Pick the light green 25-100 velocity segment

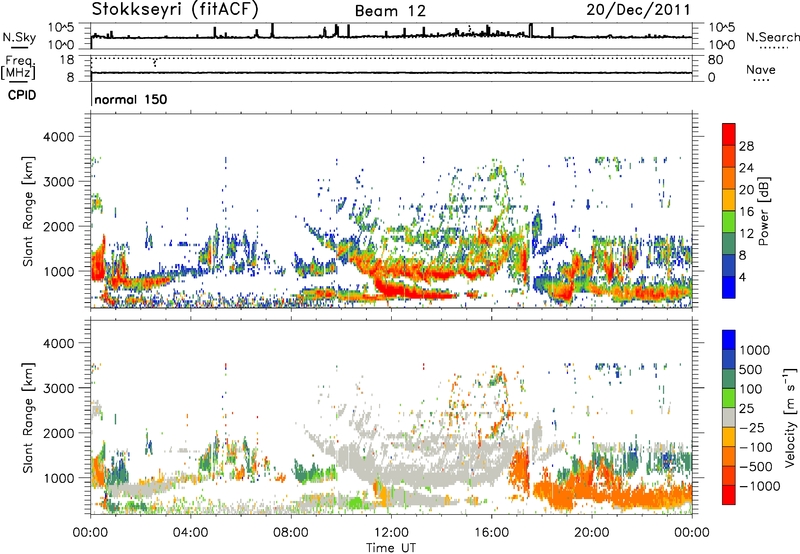[x=729, y=398]
